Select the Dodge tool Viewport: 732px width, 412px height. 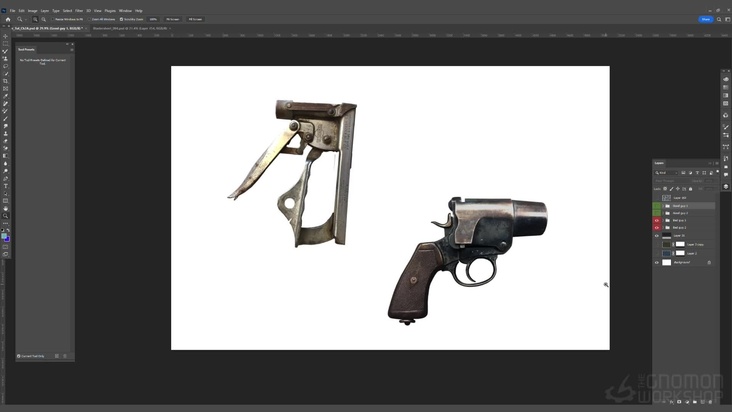tap(6, 171)
